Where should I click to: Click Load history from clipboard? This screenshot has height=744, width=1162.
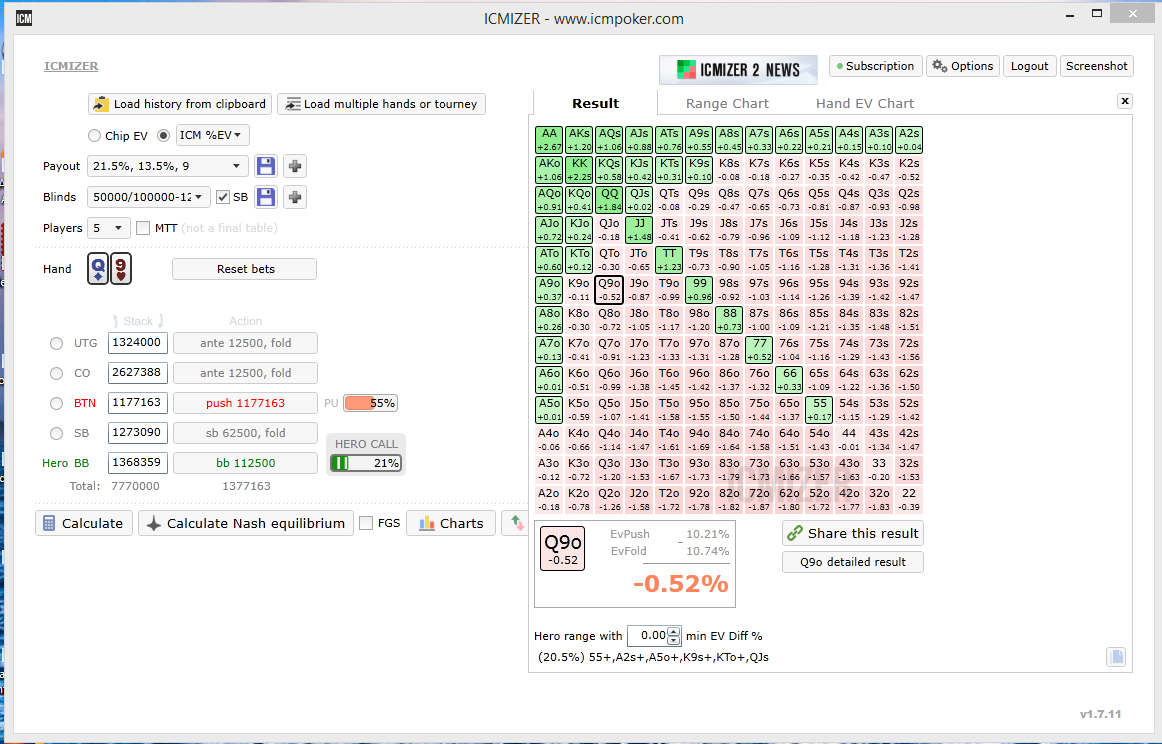click(180, 104)
